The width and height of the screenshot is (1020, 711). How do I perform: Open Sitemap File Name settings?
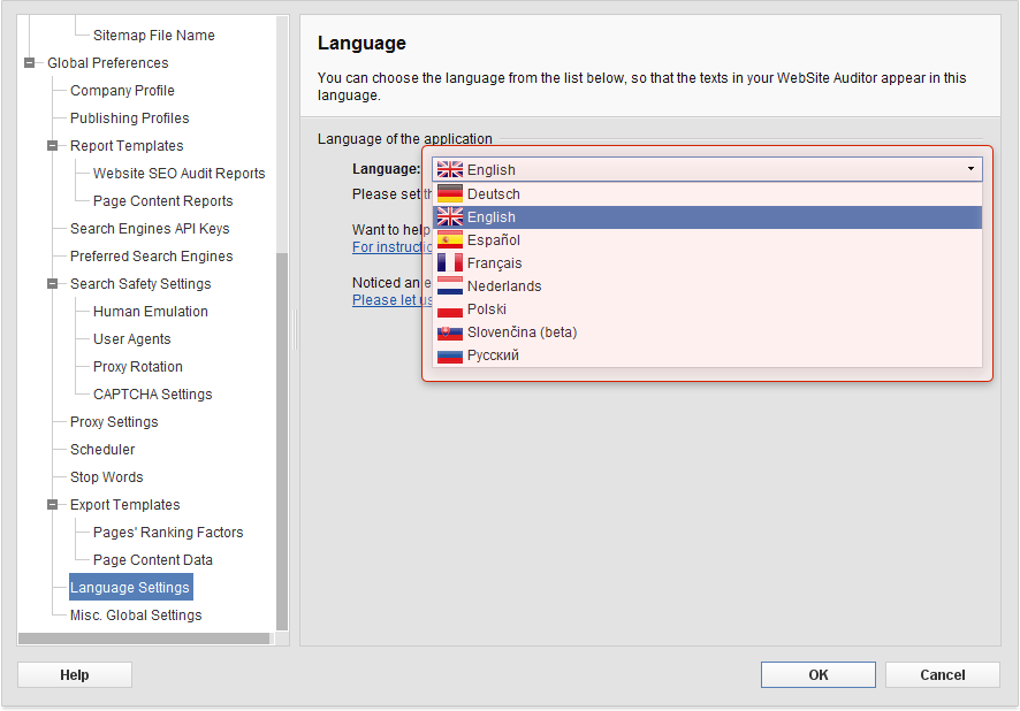[x=154, y=35]
